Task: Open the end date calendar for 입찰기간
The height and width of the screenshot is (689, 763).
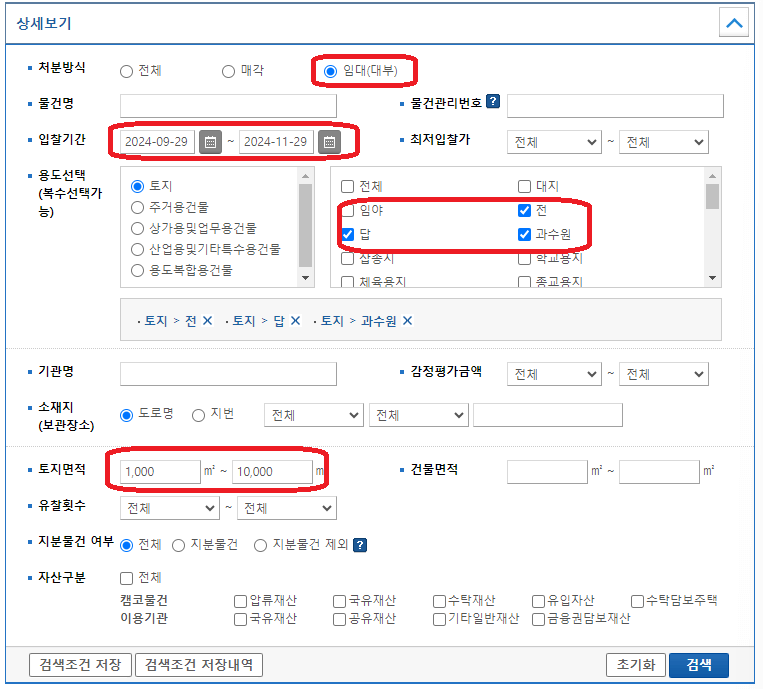Action: pos(329,142)
